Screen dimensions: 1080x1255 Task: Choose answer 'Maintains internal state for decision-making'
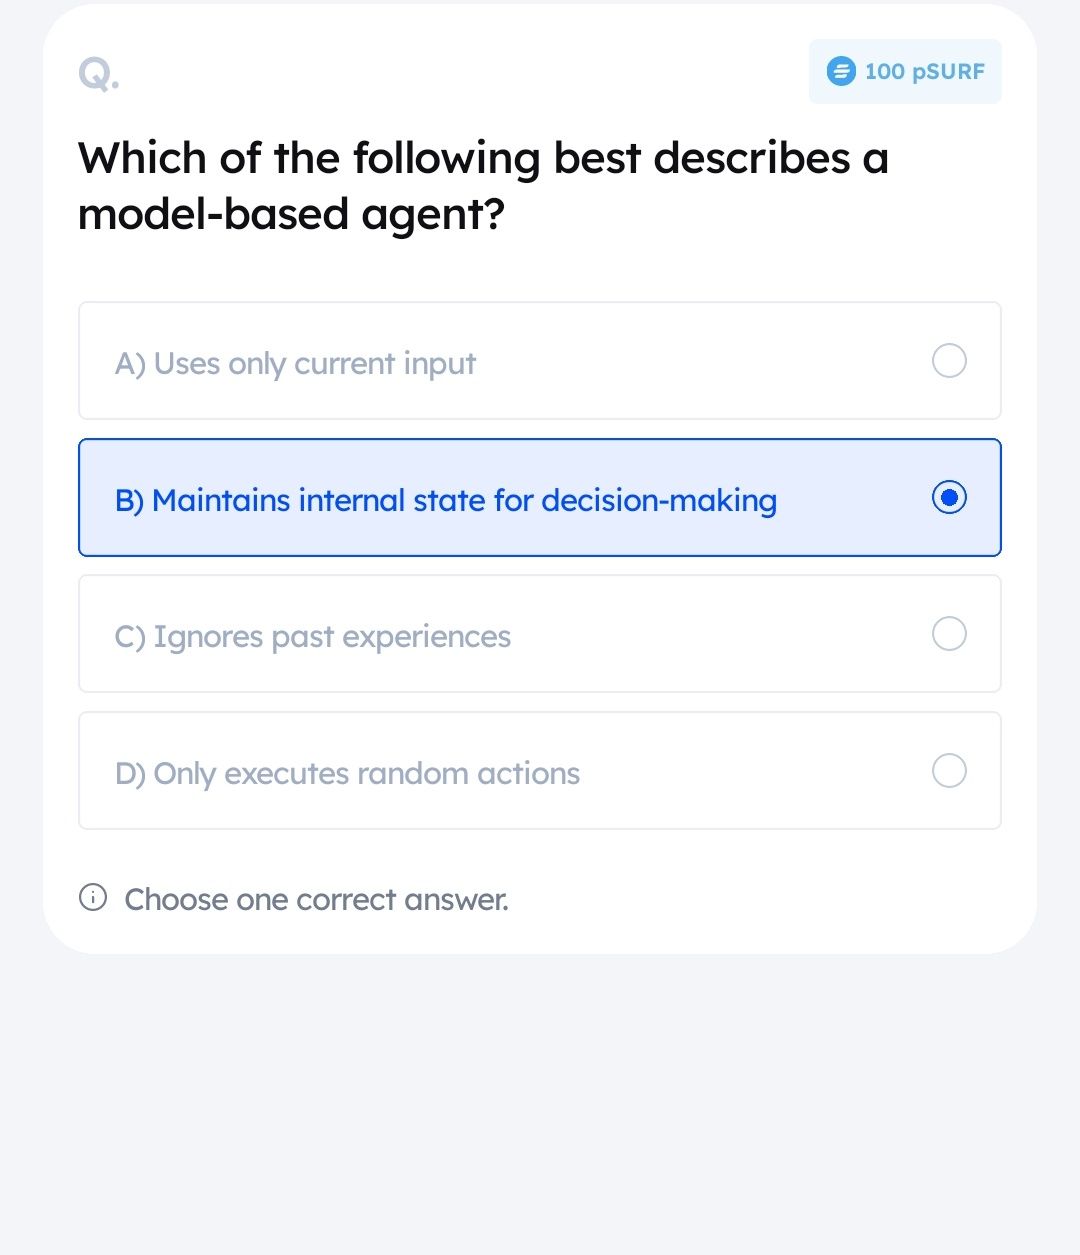pyautogui.click(x=447, y=500)
